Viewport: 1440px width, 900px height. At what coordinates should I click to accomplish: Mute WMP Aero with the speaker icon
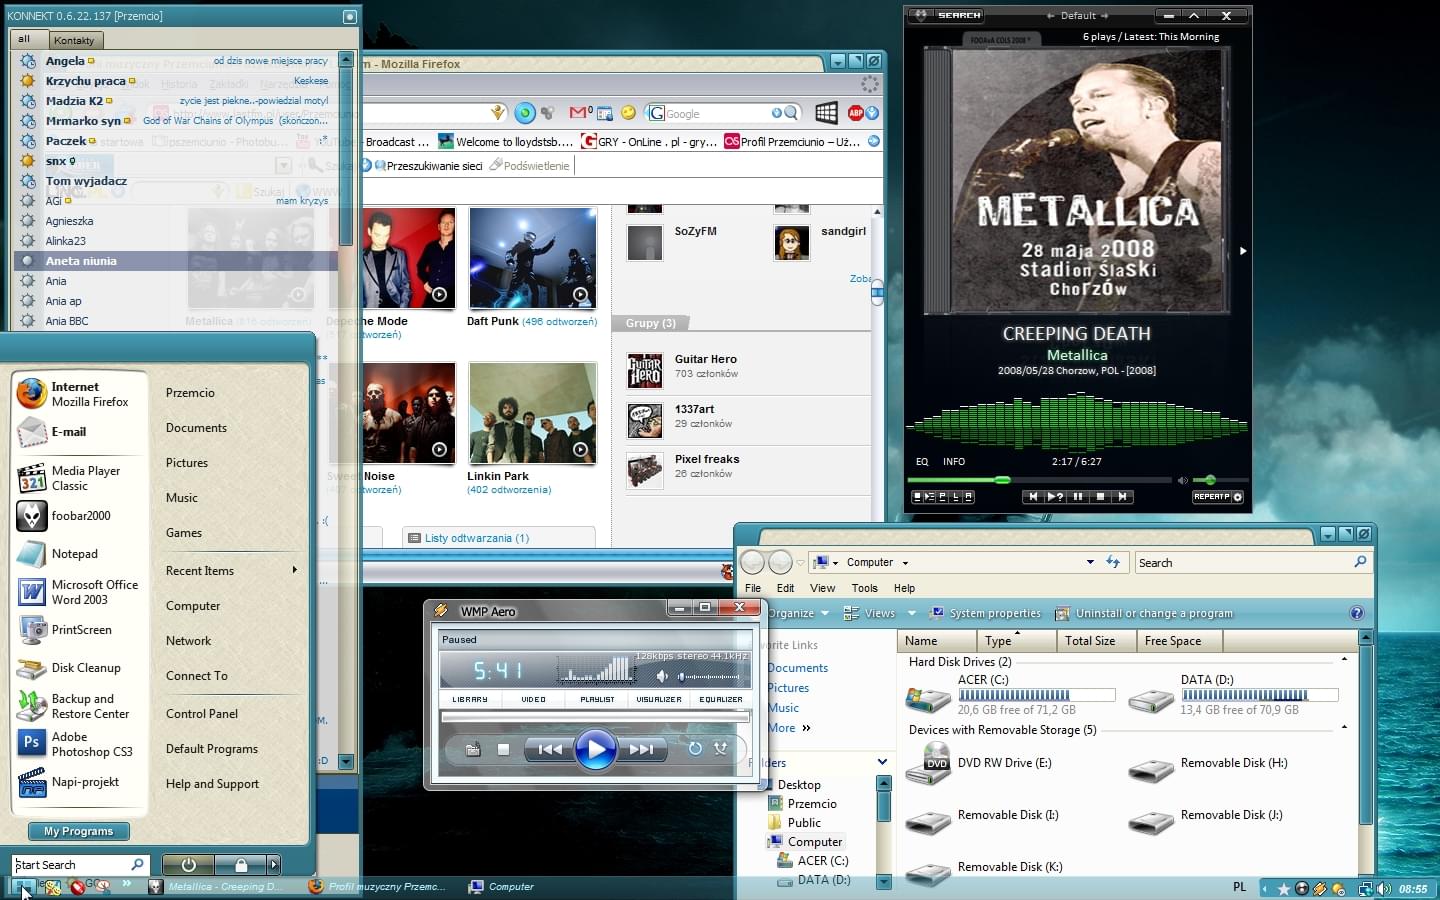pos(662,676)
